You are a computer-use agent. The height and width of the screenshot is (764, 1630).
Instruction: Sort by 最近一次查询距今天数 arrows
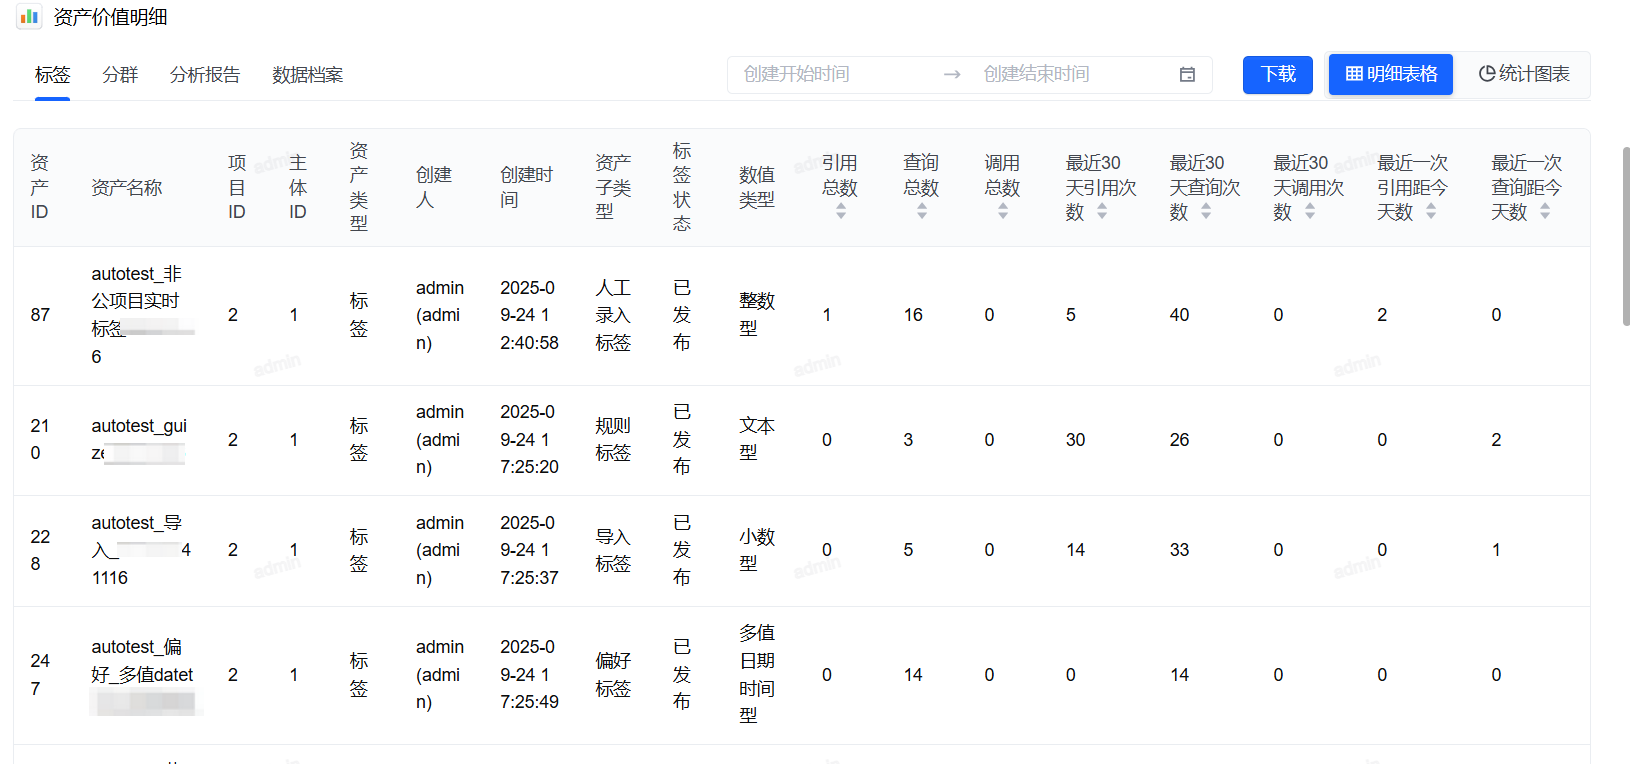pyautogui.click(x=1545, y=211)
